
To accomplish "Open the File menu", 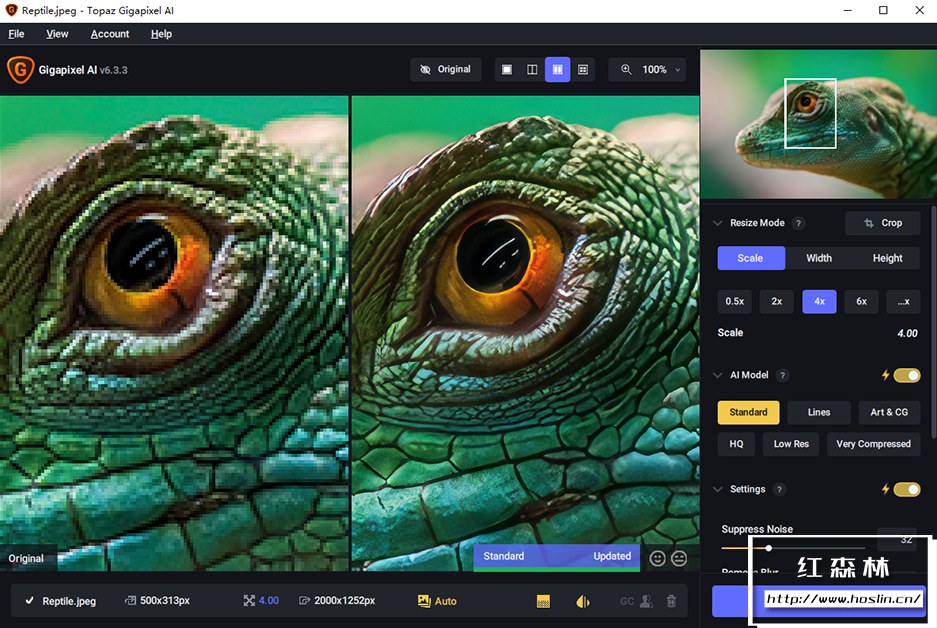I will [16, 34].
